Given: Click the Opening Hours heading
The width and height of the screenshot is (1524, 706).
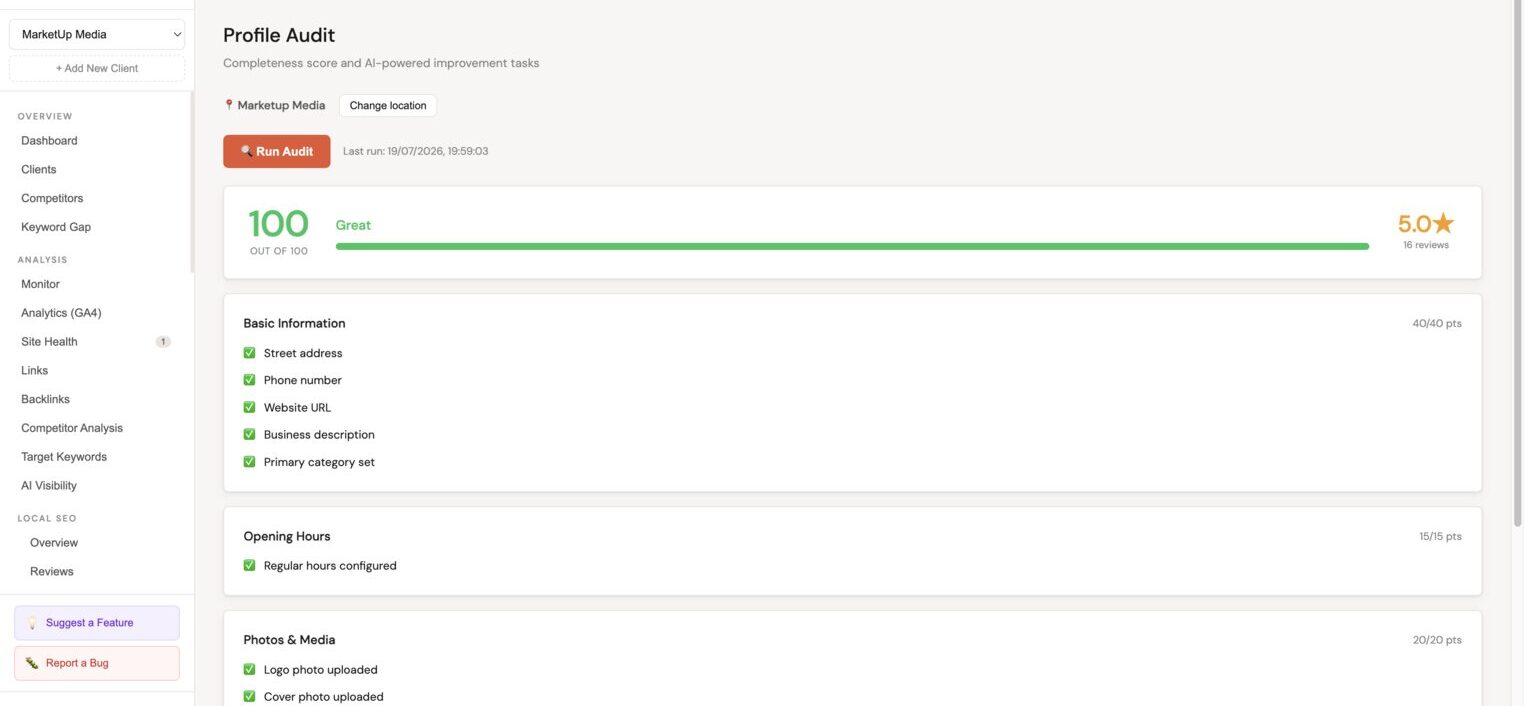Looking at the screenshot, I should click(287, 536).
